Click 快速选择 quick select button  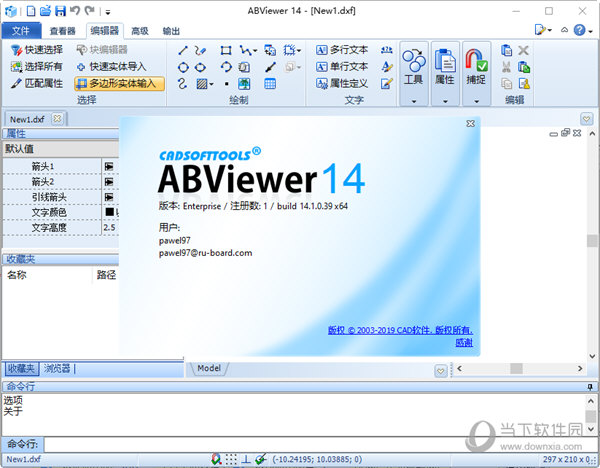(x=37, y=50)
